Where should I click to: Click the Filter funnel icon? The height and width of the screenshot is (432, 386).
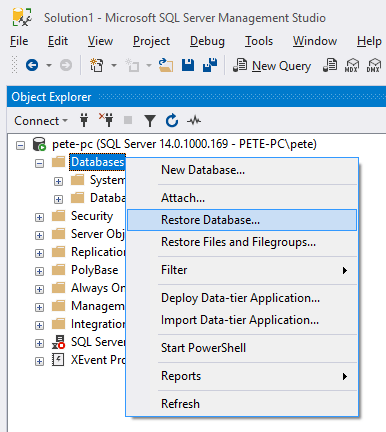(150, 121)
